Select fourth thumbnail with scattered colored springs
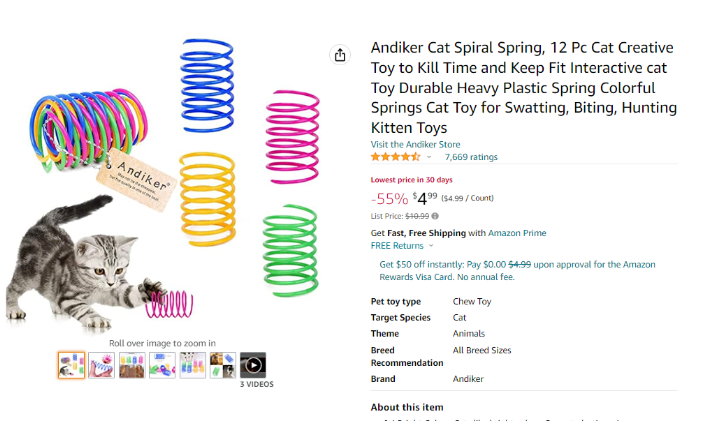Screen dimensions: 711x432 coord(162,365)
